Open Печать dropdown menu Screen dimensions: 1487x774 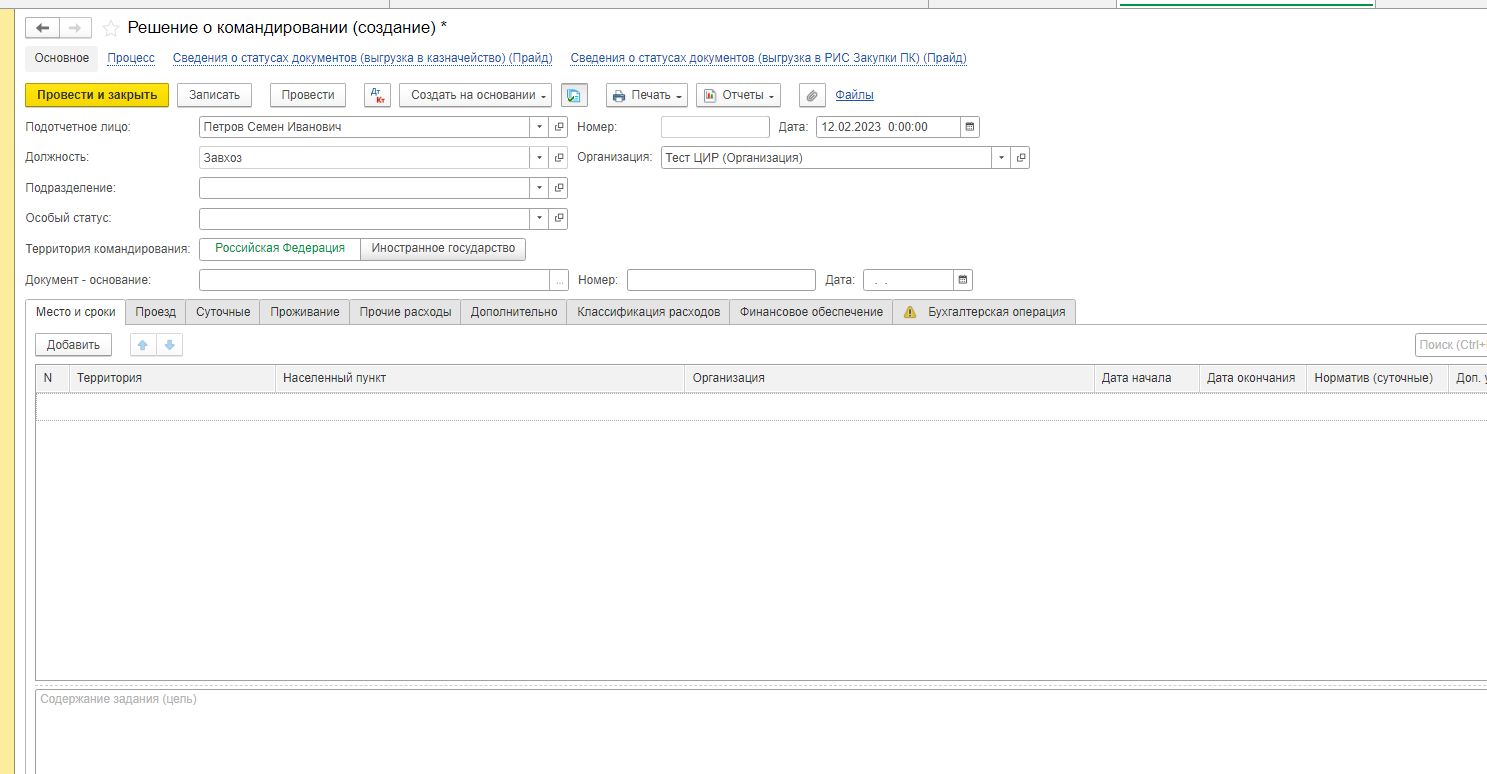click(646, 95)
